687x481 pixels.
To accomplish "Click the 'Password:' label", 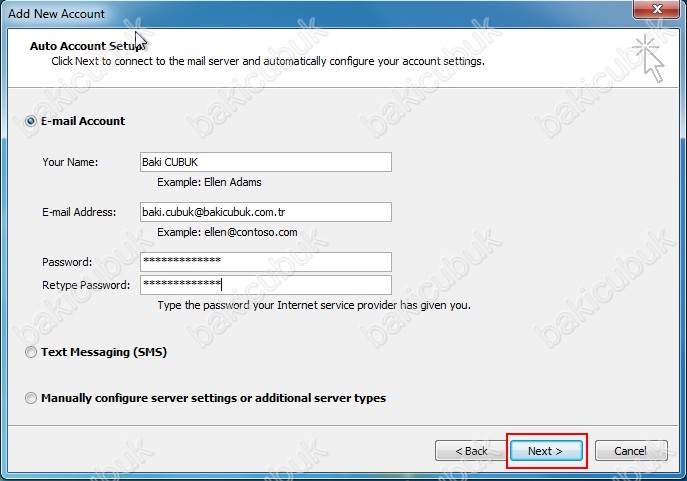I will 67,262.
